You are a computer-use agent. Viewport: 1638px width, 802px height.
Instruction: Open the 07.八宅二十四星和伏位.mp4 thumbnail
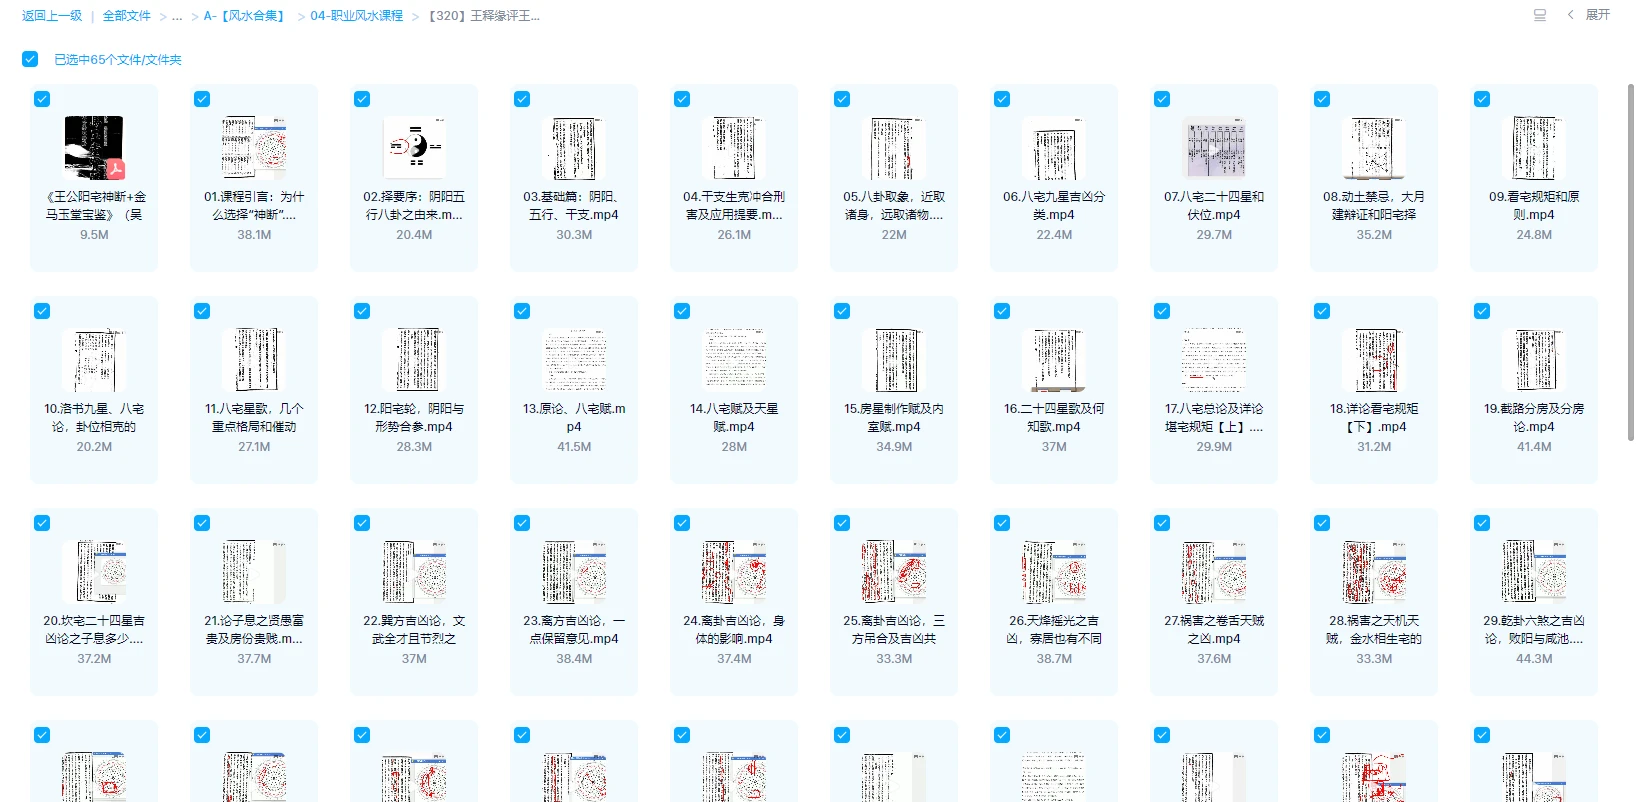point(1214,147)
